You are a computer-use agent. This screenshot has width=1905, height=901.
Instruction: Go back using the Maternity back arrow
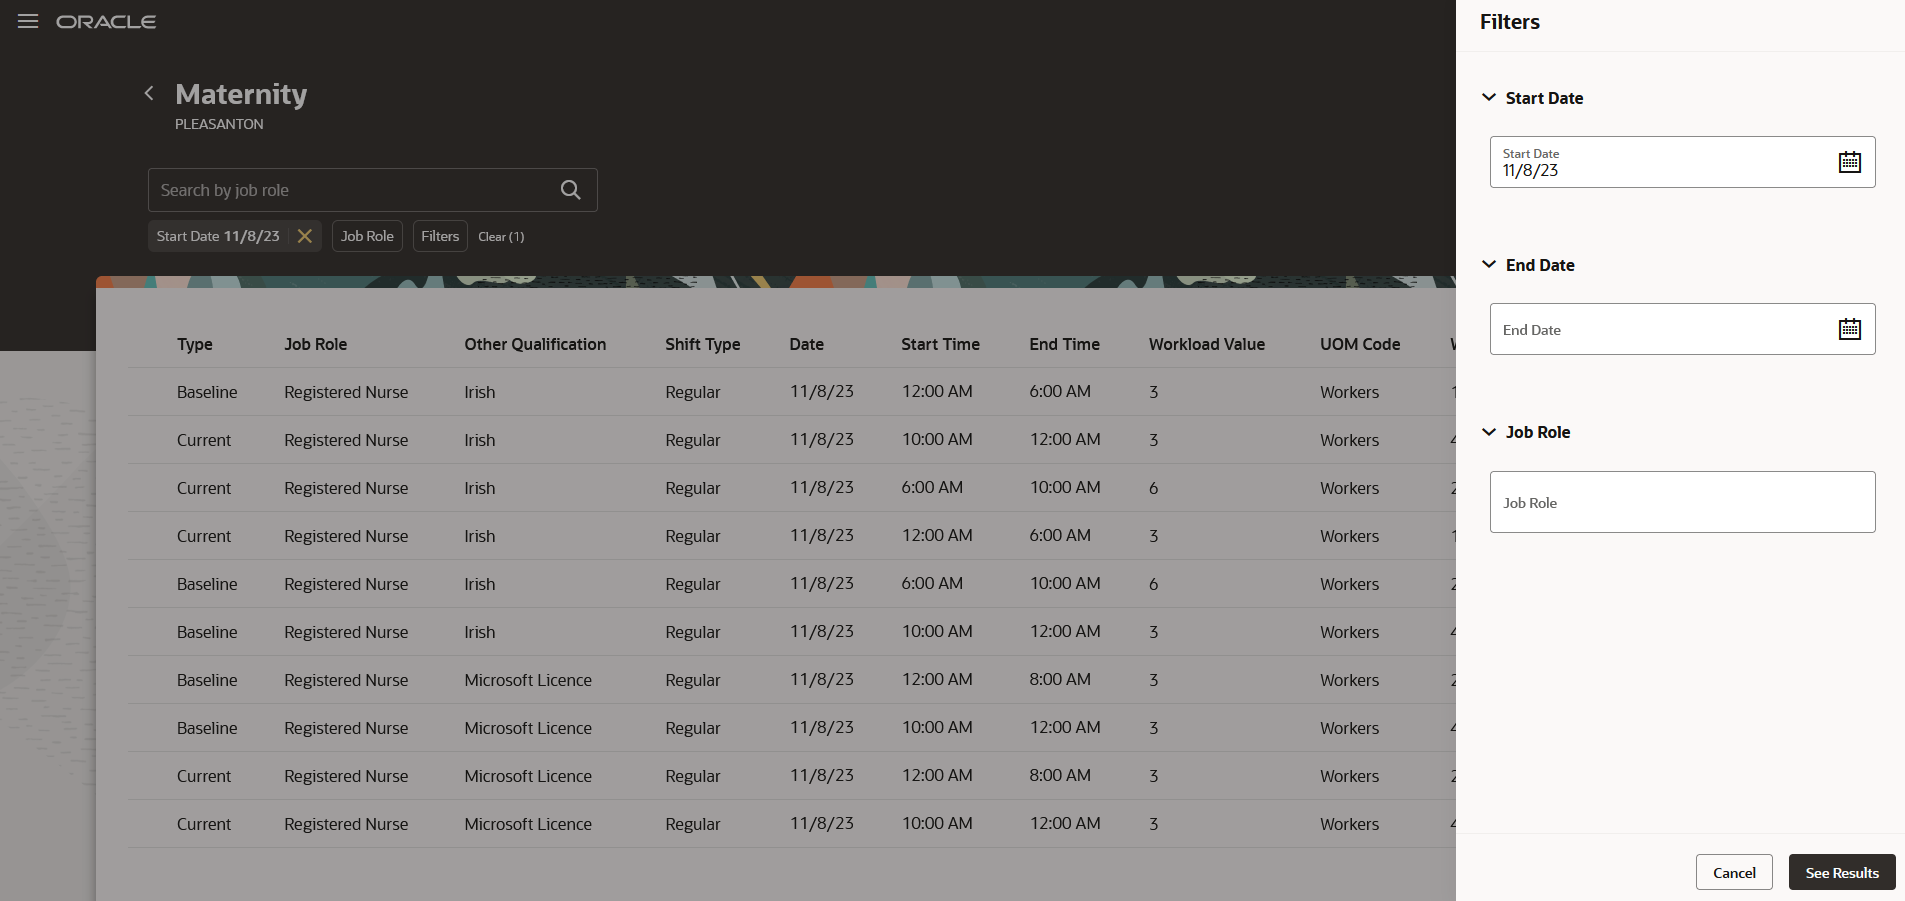[148, 92]
